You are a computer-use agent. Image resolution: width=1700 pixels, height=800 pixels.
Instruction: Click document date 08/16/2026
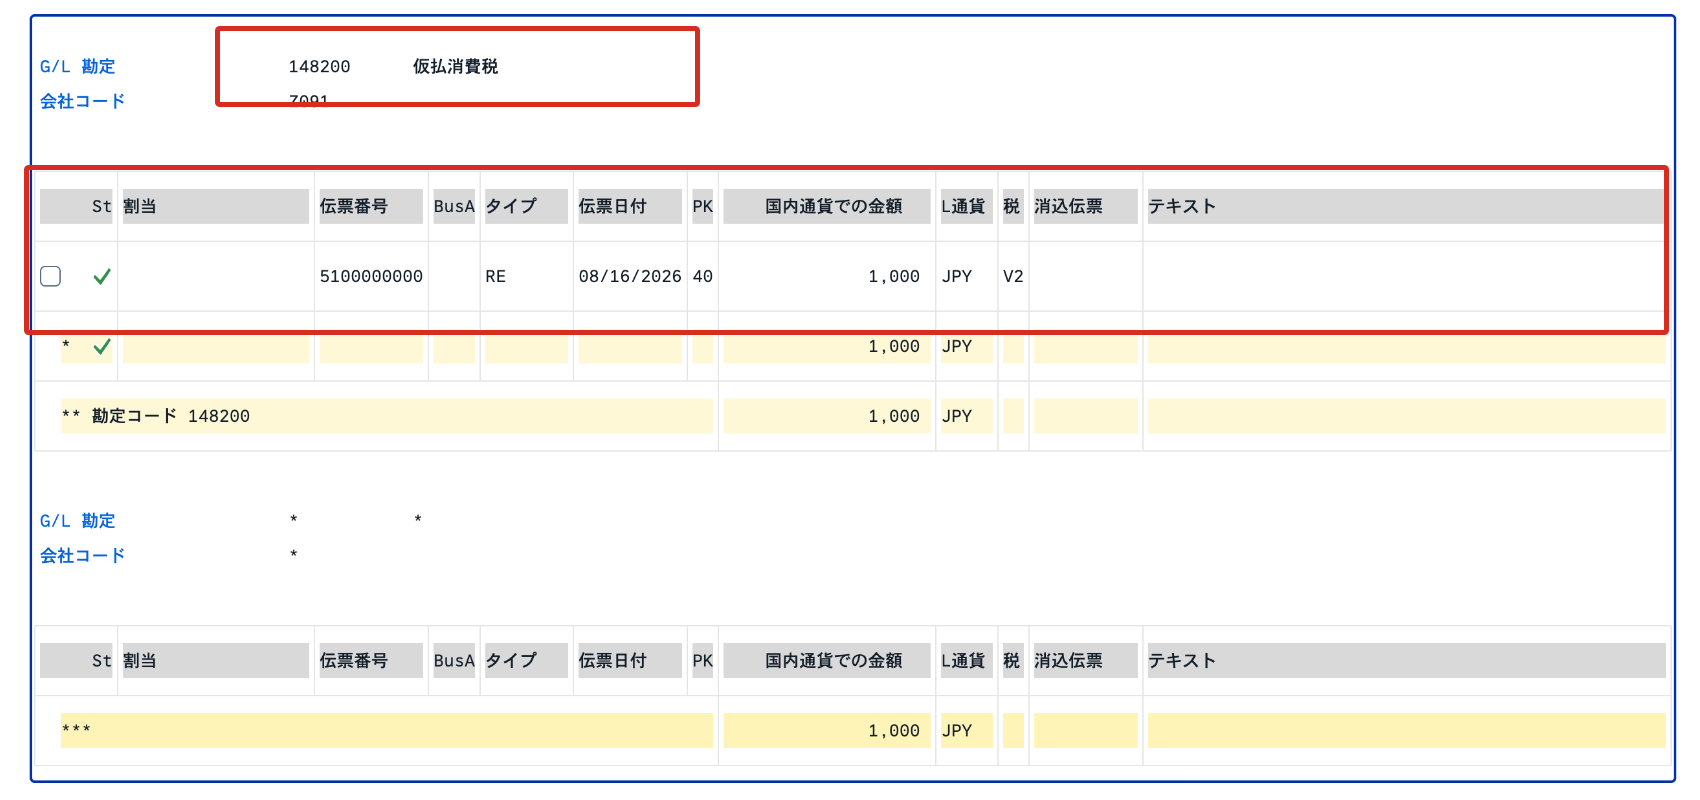point(630,276)
